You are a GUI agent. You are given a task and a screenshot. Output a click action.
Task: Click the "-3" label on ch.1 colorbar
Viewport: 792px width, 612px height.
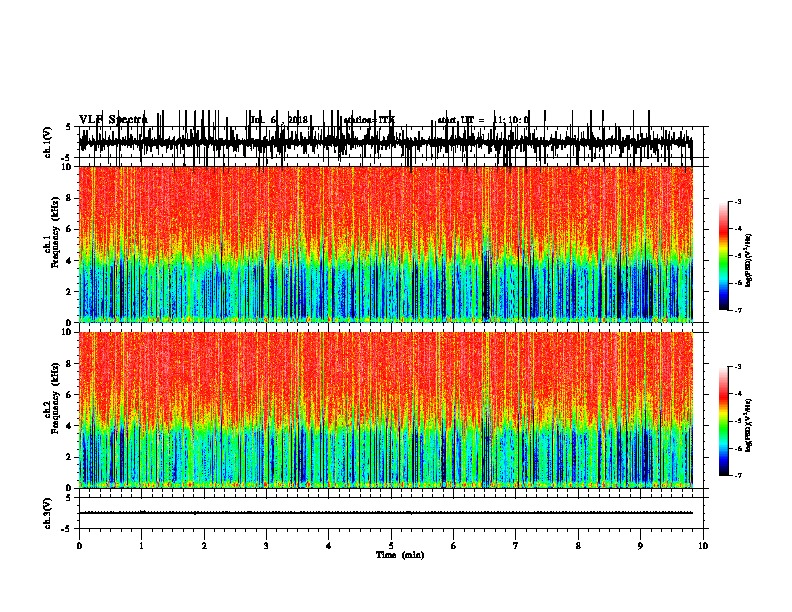point(738,202)
